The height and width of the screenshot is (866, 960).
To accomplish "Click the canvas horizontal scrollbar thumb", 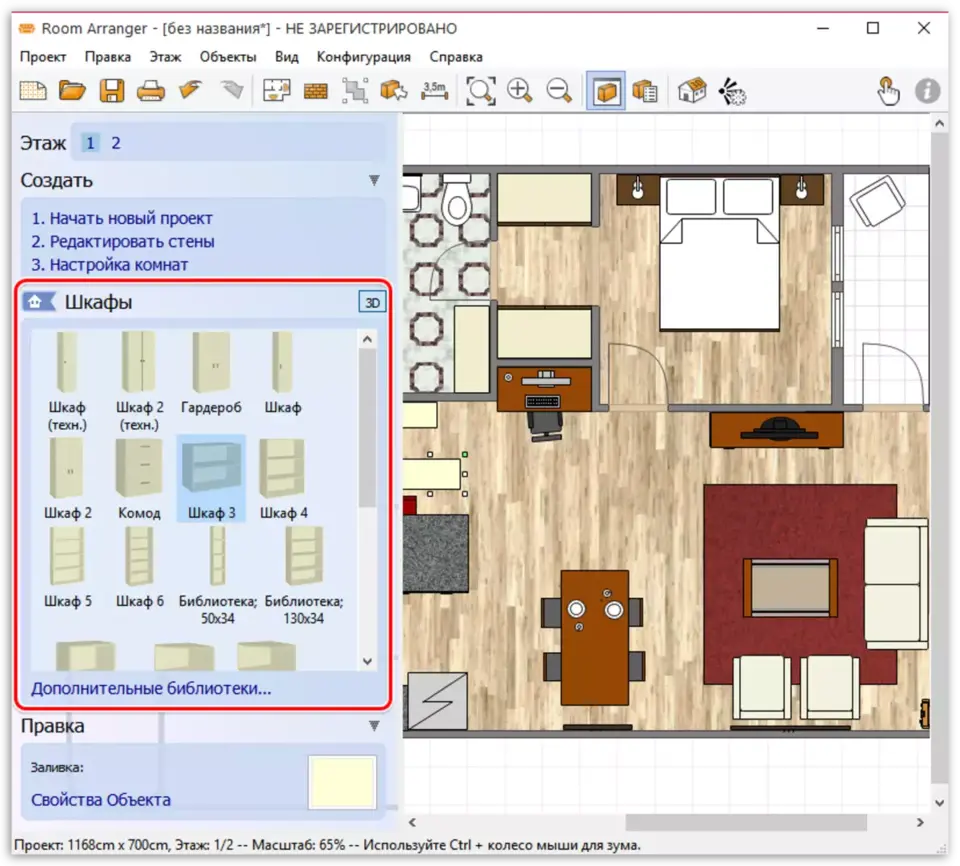I will point(746,823).
